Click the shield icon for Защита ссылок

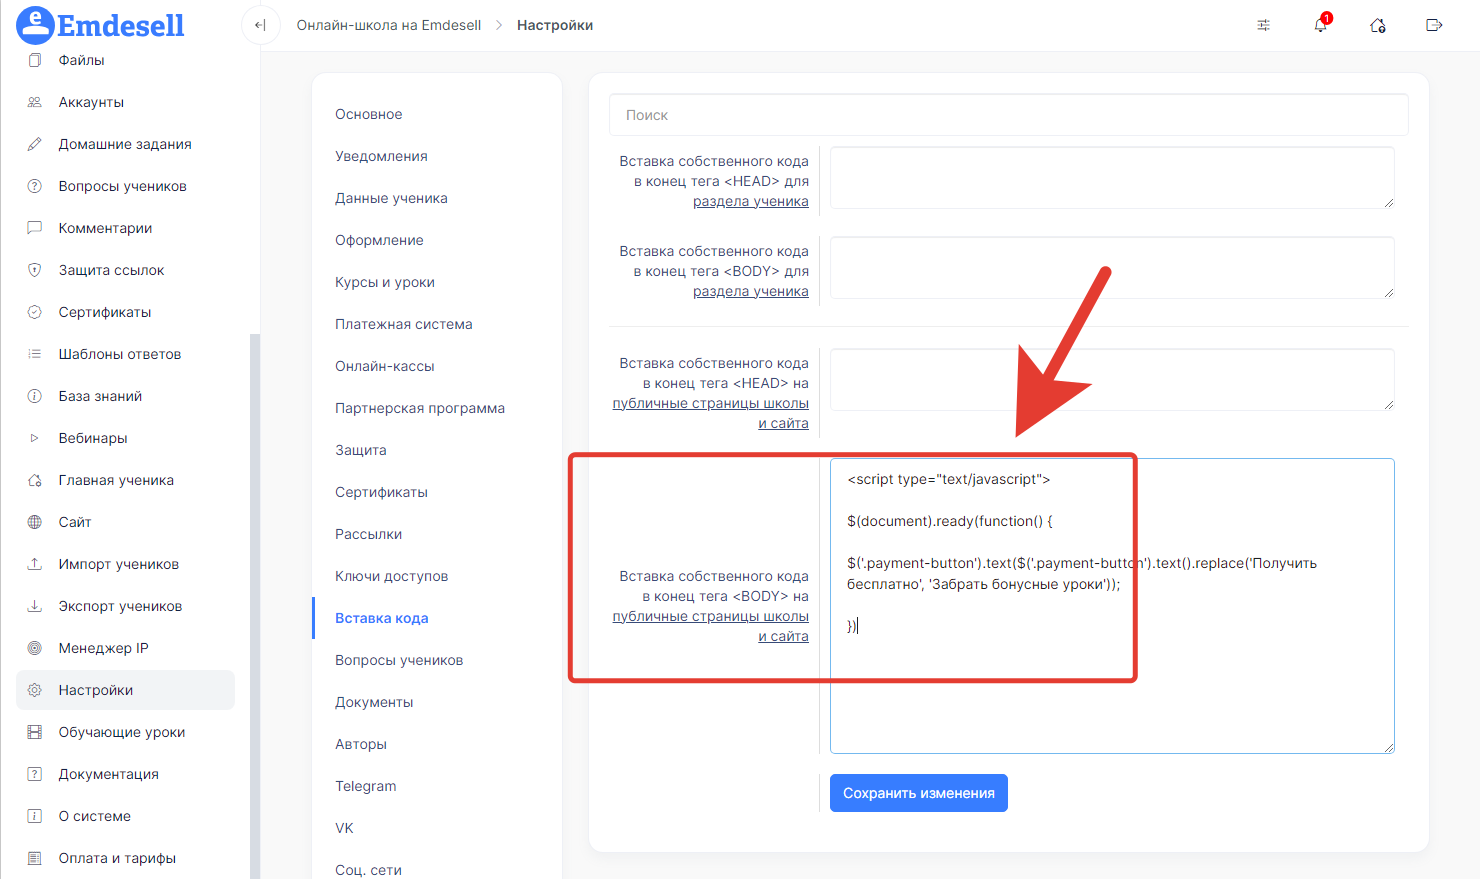35,270
